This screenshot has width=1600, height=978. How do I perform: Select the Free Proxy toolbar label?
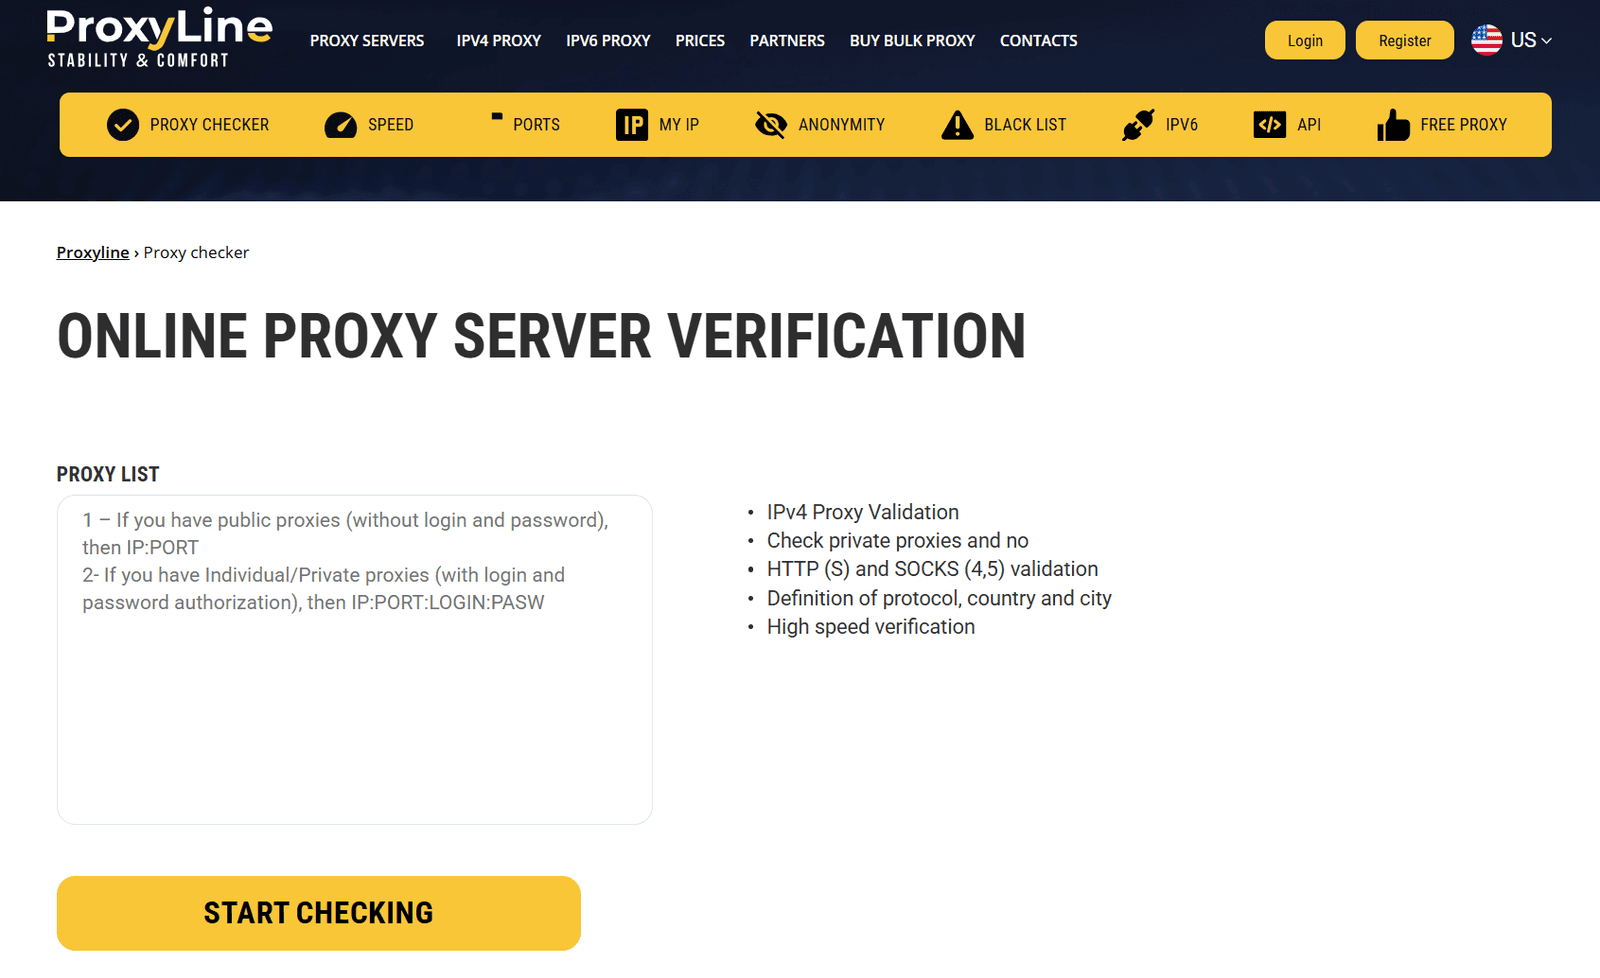coord(1464,125)
